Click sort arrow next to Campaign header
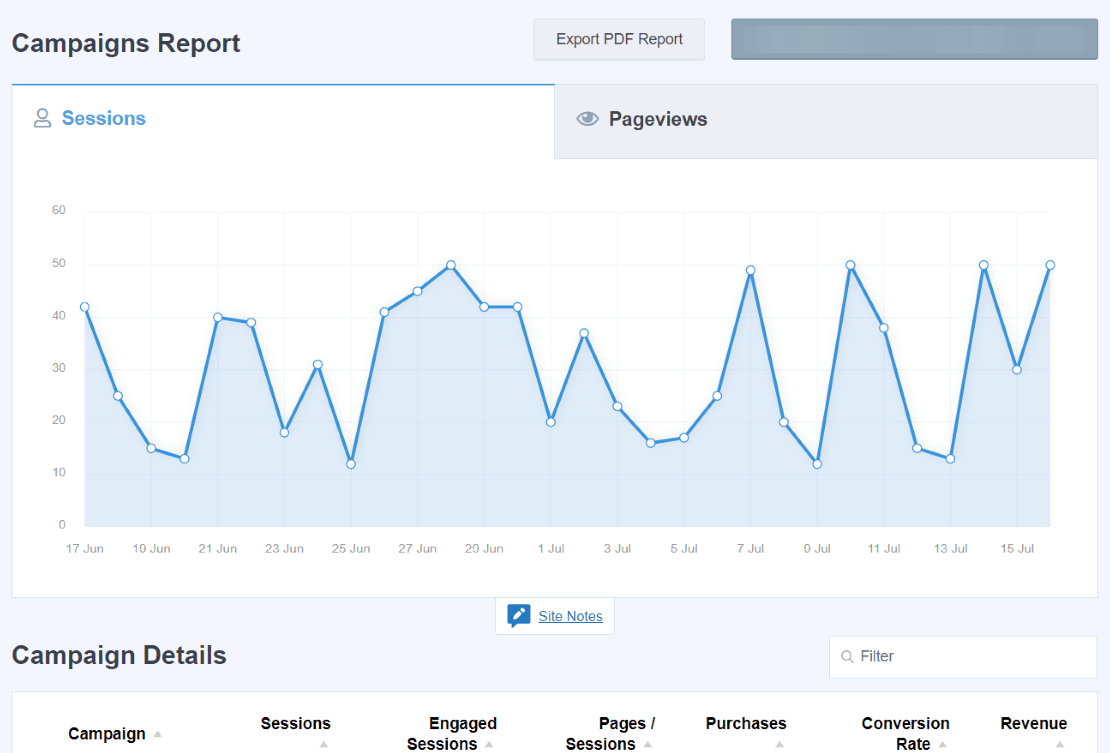This screenshot has height=753, width=1110. 158,735
